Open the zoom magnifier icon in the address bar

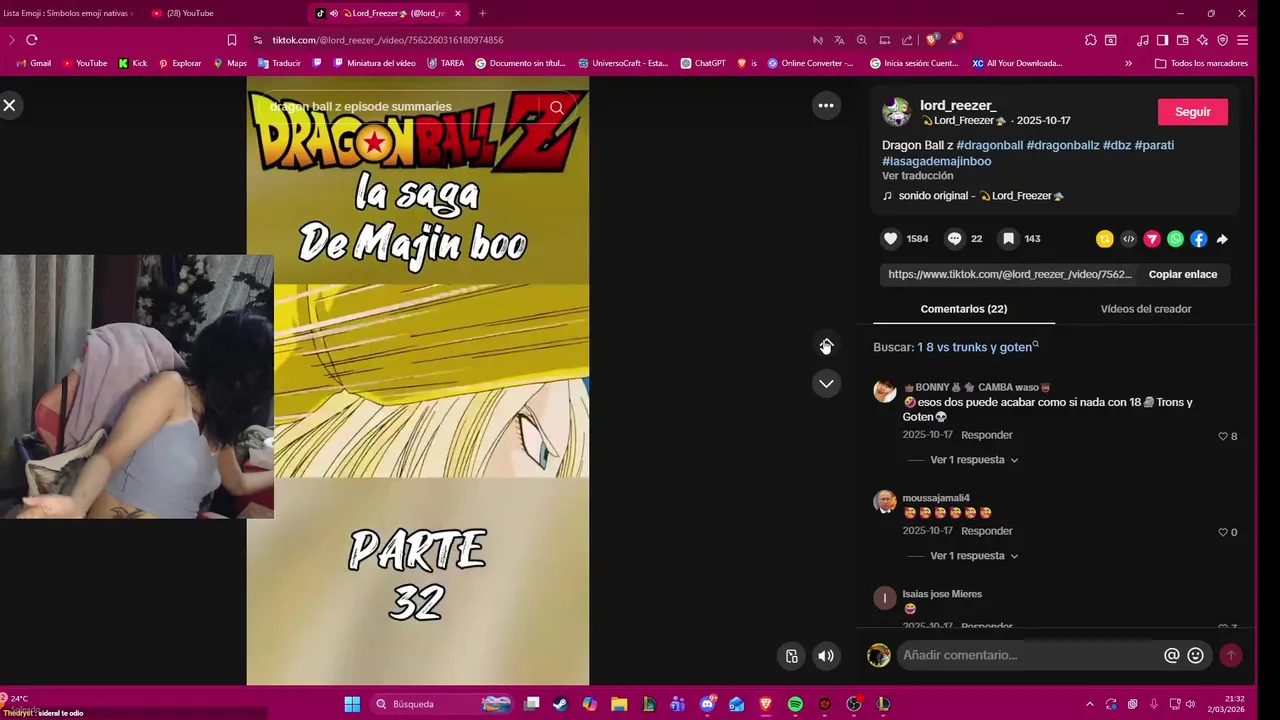click(x=862, y=40)
